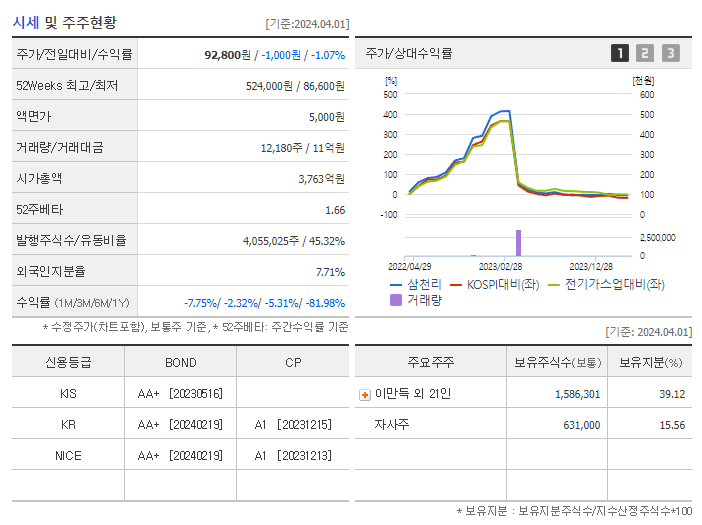Click the 시가총액 label
The image size is (702, 525).
(x=39, y=178)
